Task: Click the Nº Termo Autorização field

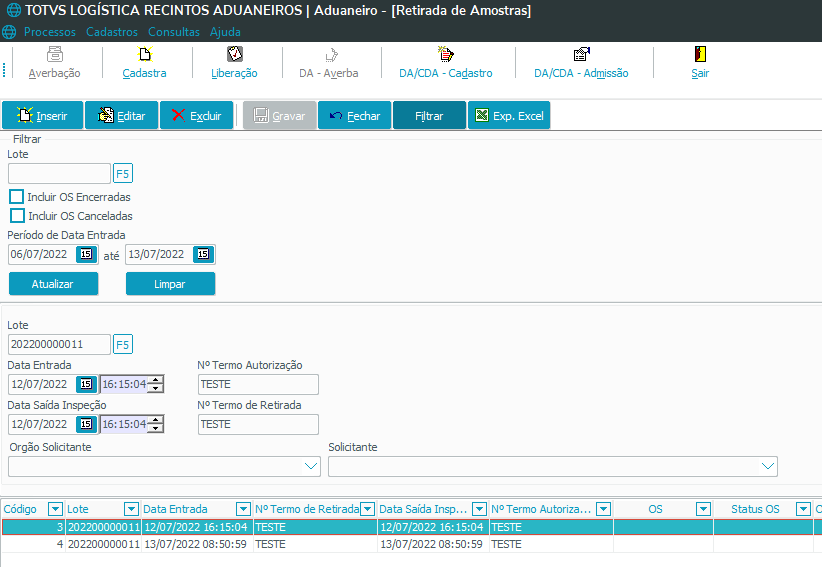Action: coord(258,384)
